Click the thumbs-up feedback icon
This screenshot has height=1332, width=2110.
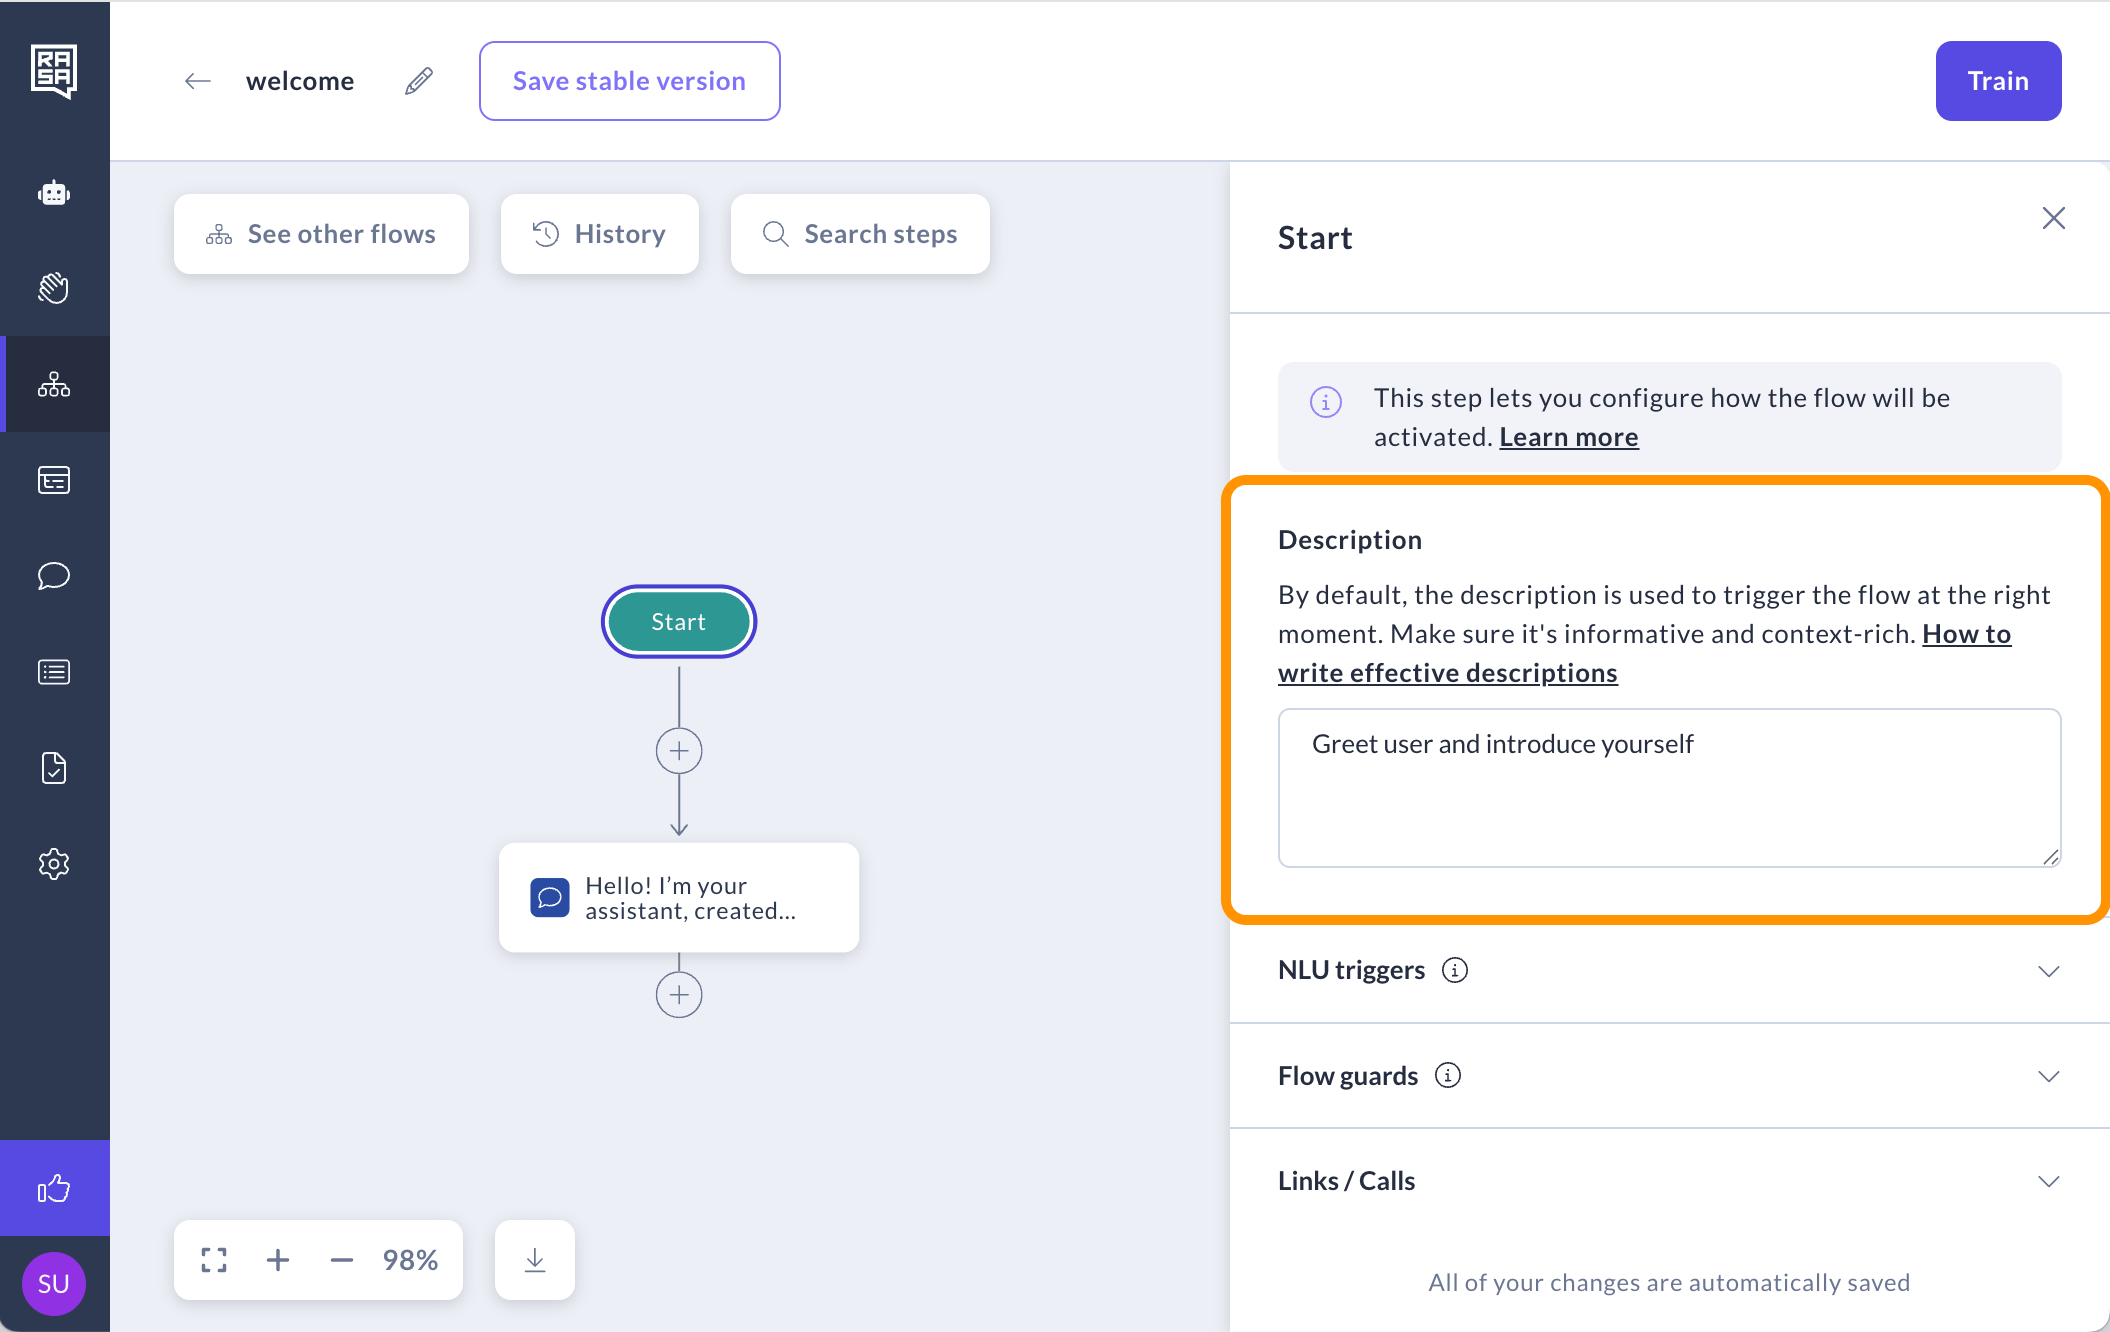pos(54,1188)
